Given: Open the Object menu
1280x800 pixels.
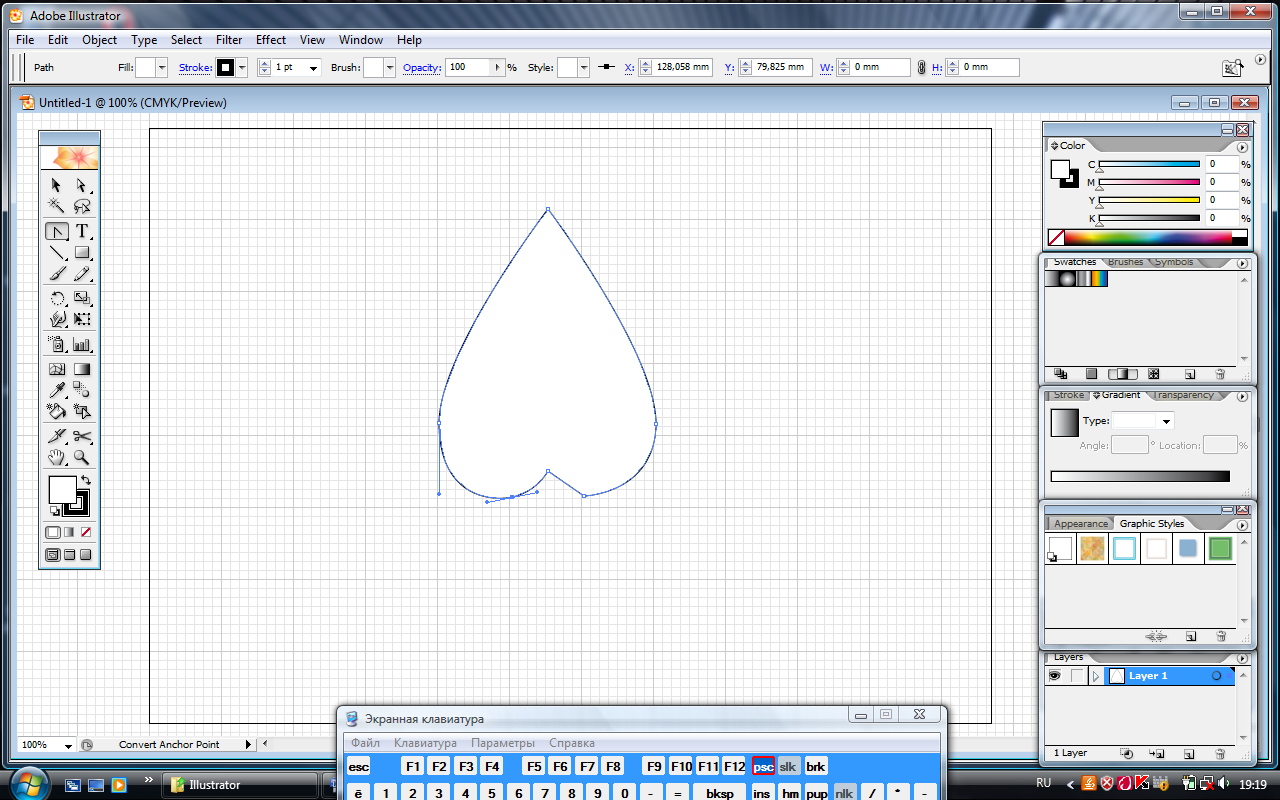Looking at the screenshot, I should pos(100,40).
